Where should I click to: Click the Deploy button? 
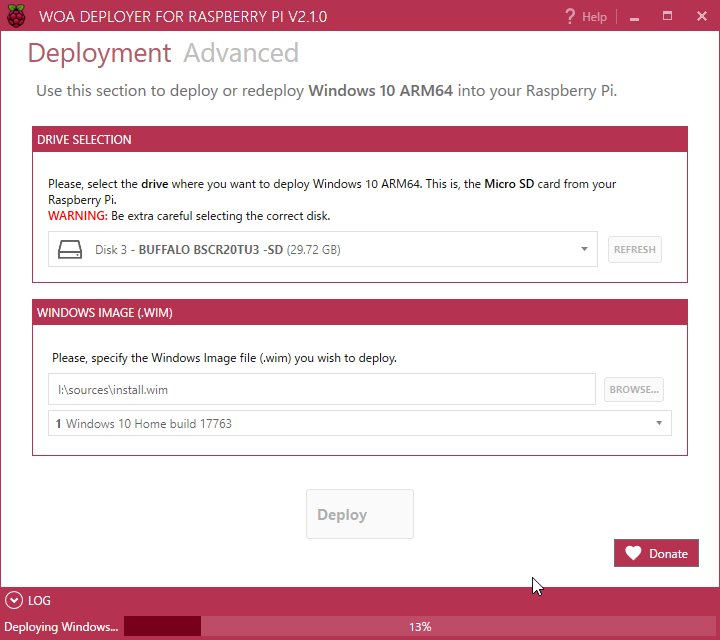pyautogui.click(x=360, y=514)
